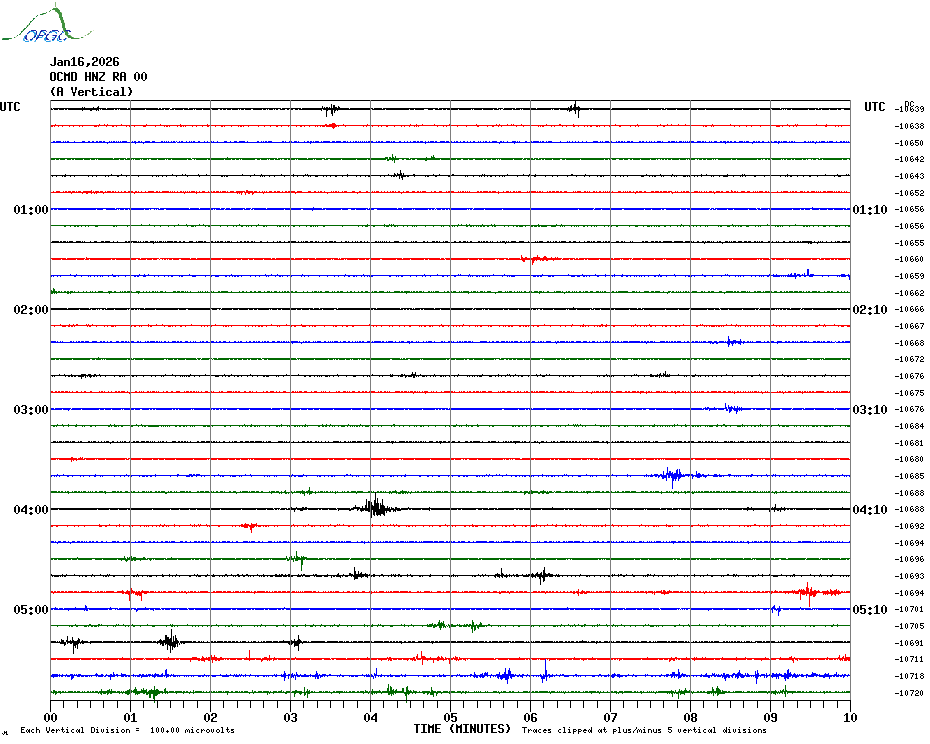
Task: Click the 05 minute tick on bottom axis
Action: pos(450,717)
